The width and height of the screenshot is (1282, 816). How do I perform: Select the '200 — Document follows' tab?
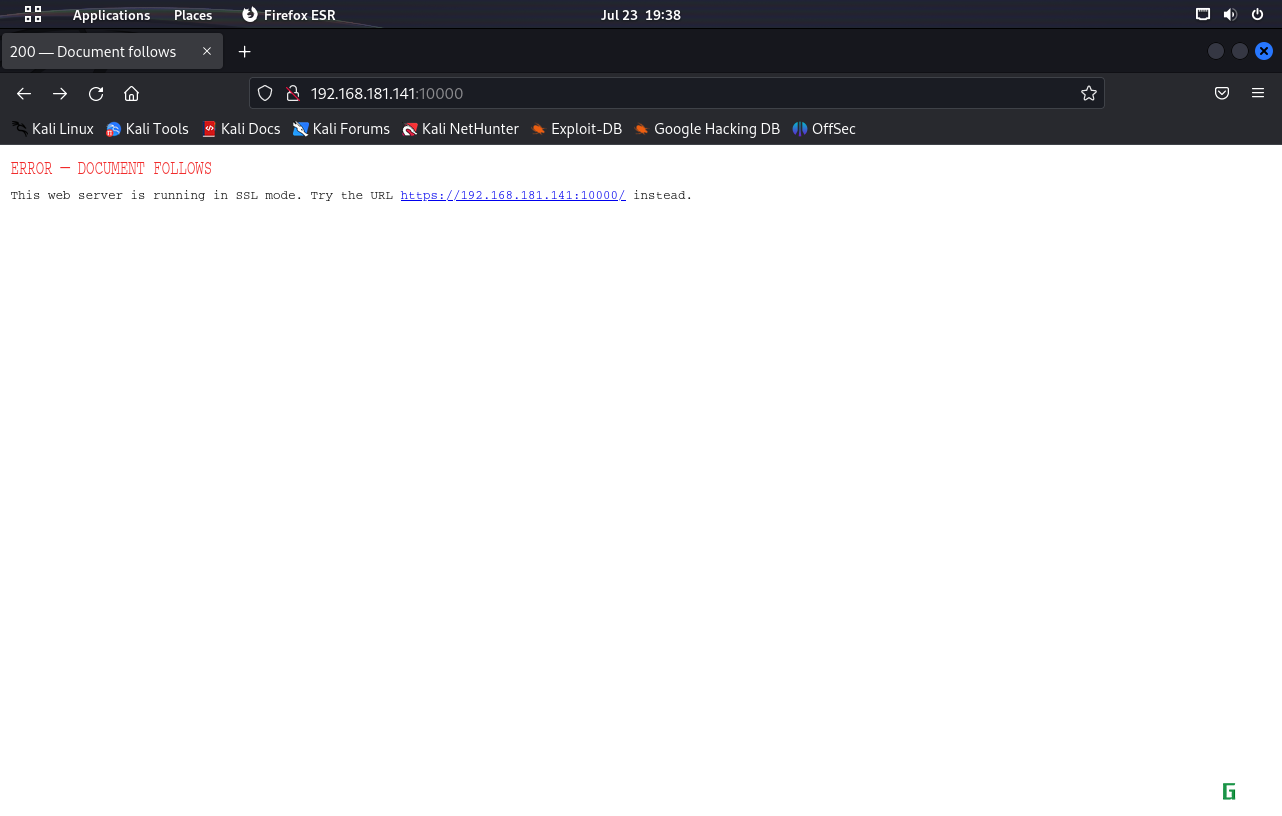[x=112, y=51]
